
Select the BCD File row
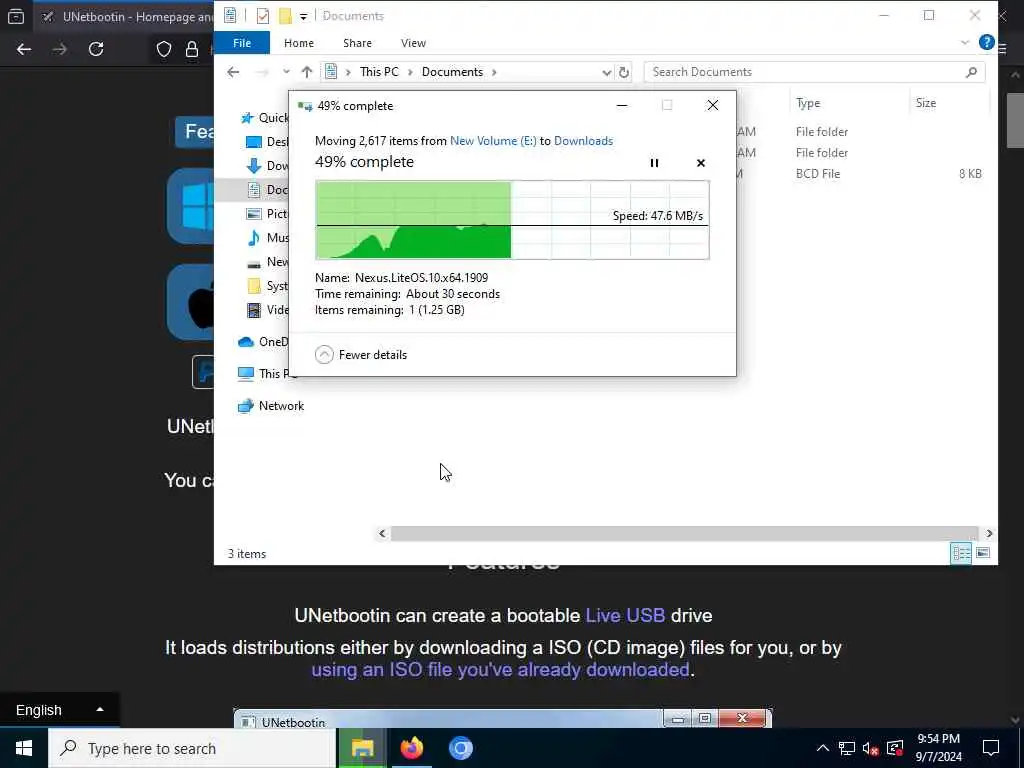(862, 174)
